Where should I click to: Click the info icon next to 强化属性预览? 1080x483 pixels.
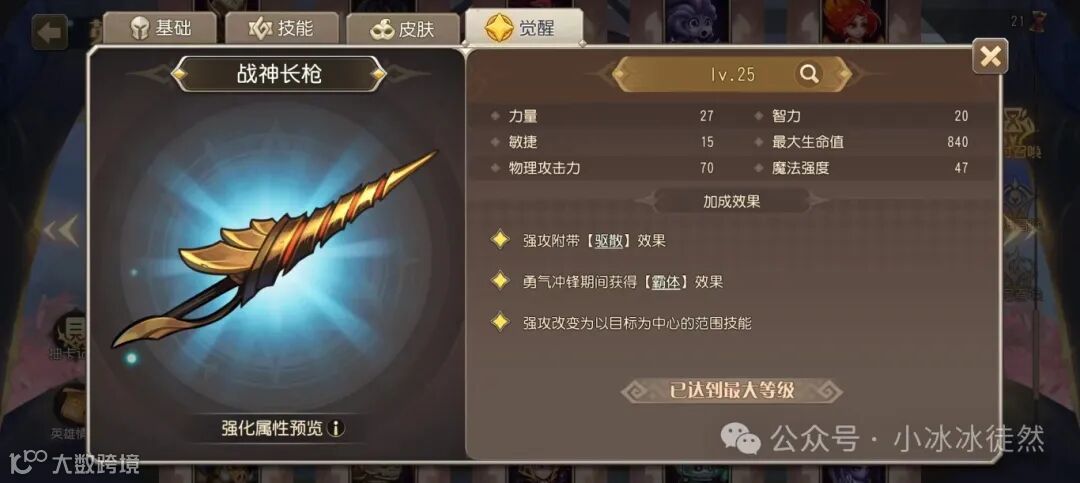pos(336,429)
